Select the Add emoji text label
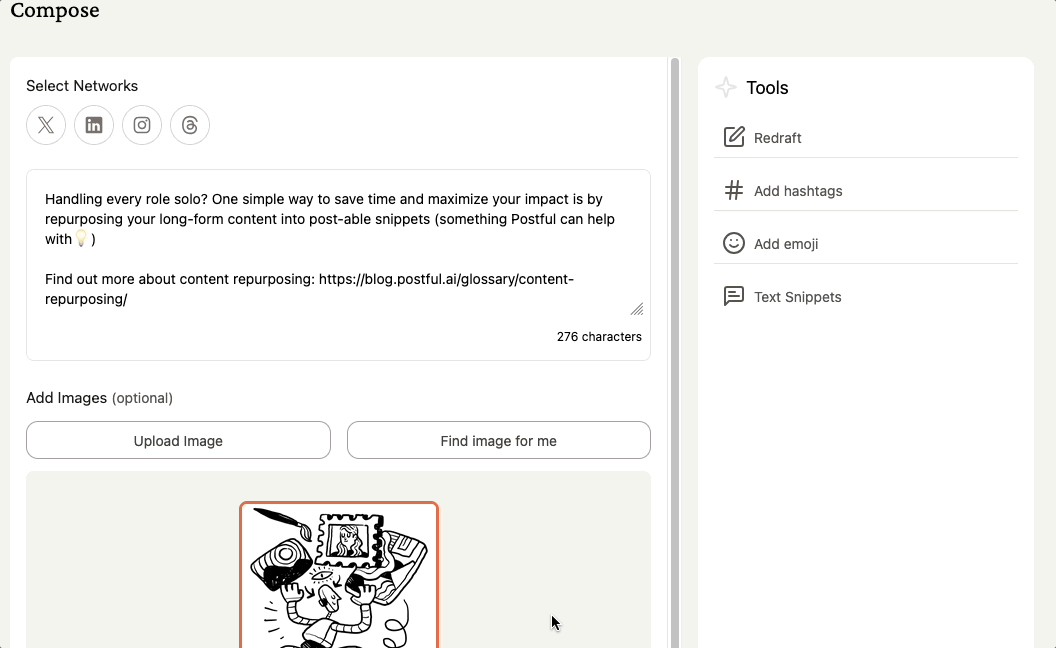The width and height of the screenshot is (1056, 648). [x=786, y=244]
